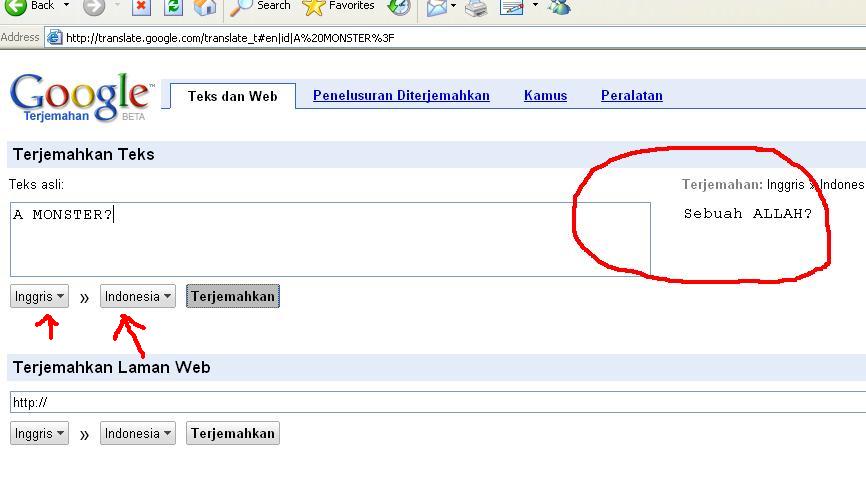Open Favorites star toolbar button
The width and height of the screenshot is (866, 479).
coord(339,6)
